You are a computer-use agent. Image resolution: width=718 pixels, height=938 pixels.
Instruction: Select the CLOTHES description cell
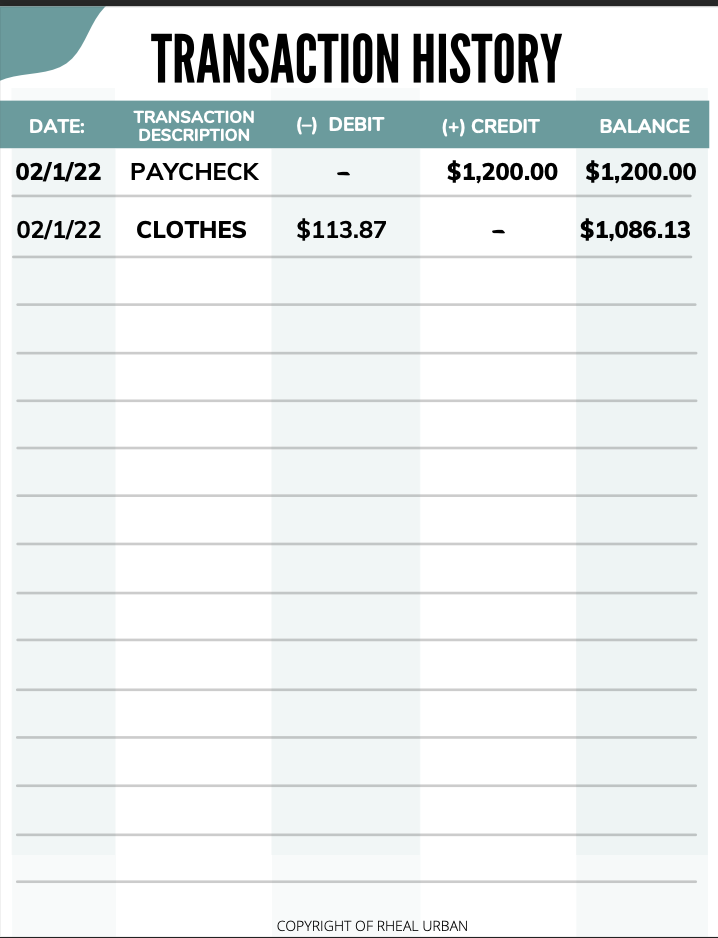tap(191, 230)
